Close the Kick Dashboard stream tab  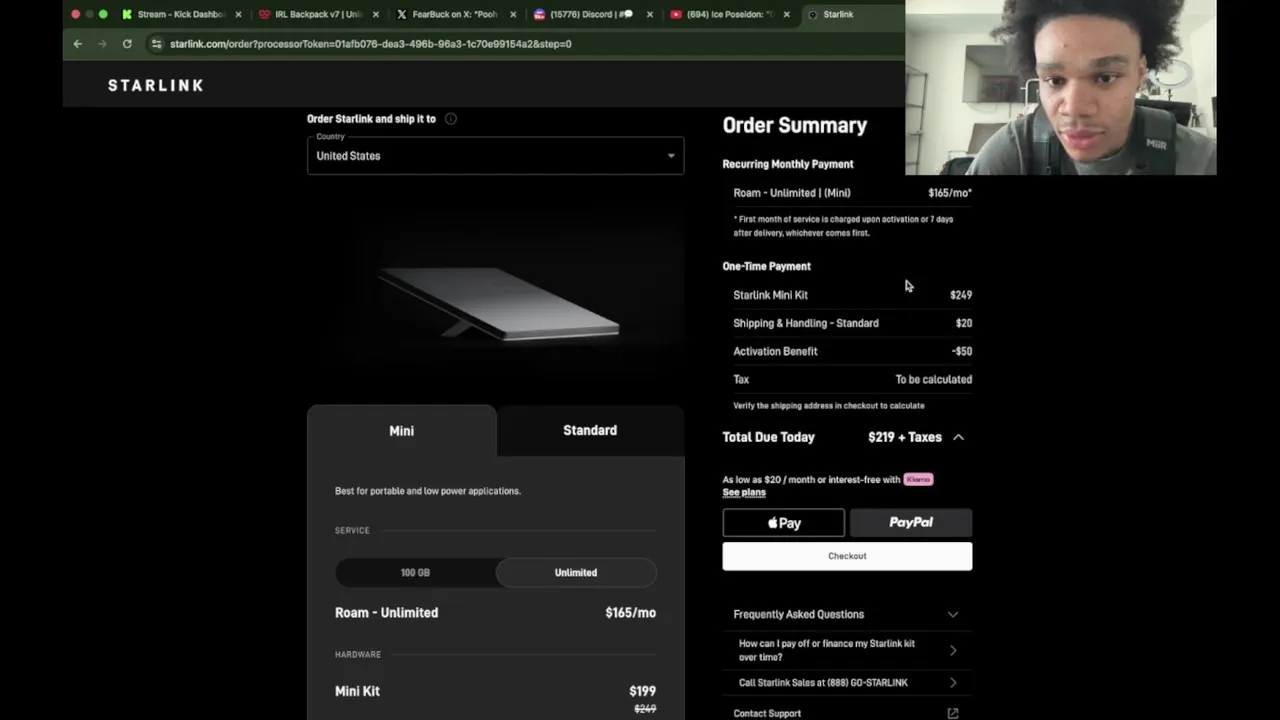click(238, 15)
